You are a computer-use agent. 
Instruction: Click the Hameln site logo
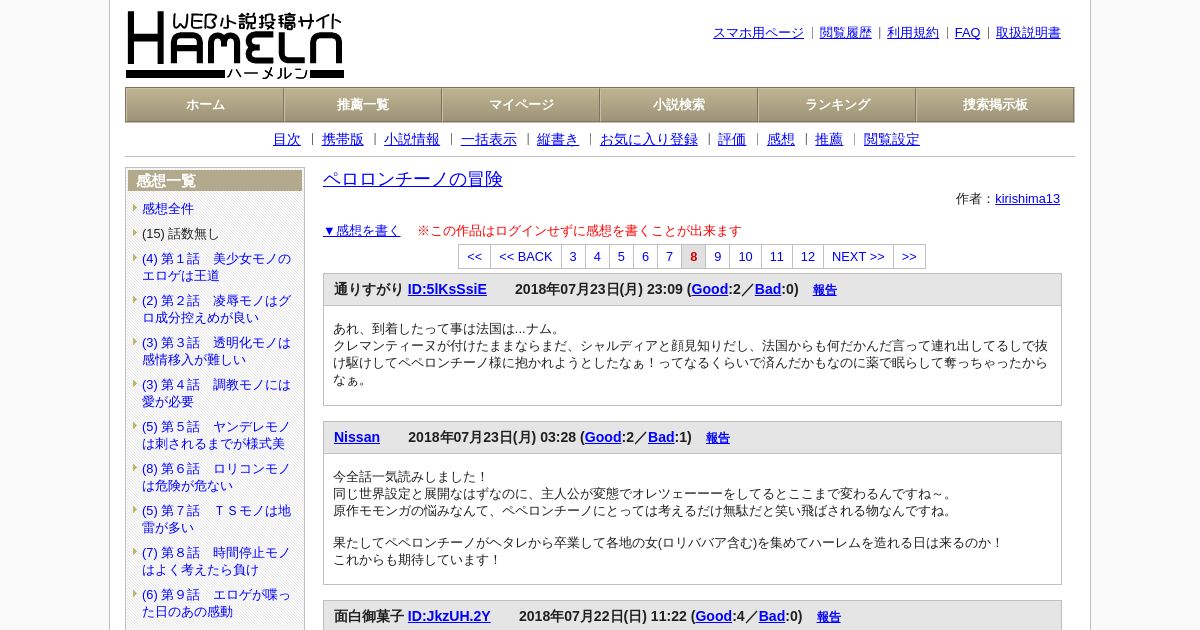tap(235, 45)
